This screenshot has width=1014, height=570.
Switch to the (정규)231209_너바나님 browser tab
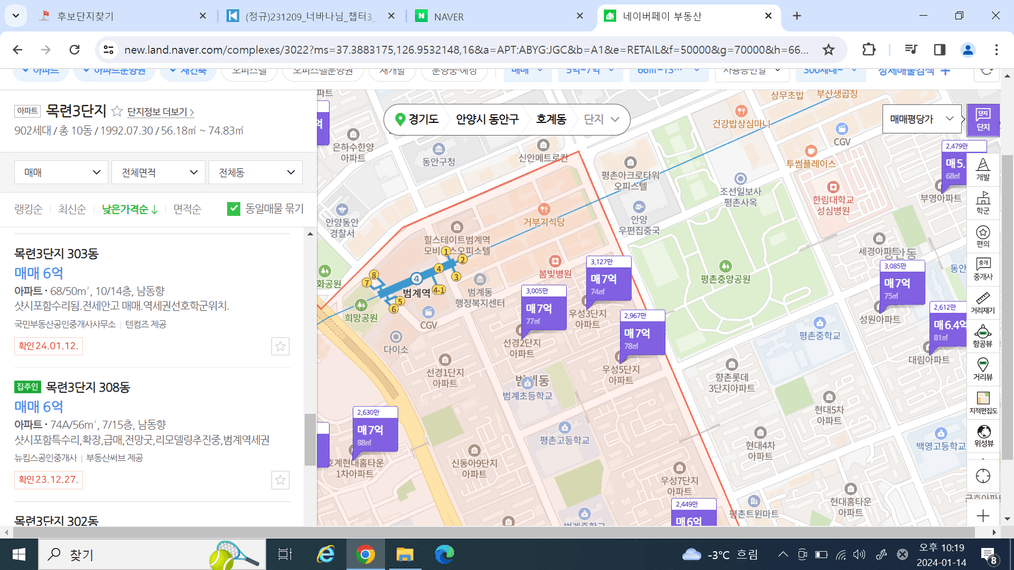coord(309,16)
